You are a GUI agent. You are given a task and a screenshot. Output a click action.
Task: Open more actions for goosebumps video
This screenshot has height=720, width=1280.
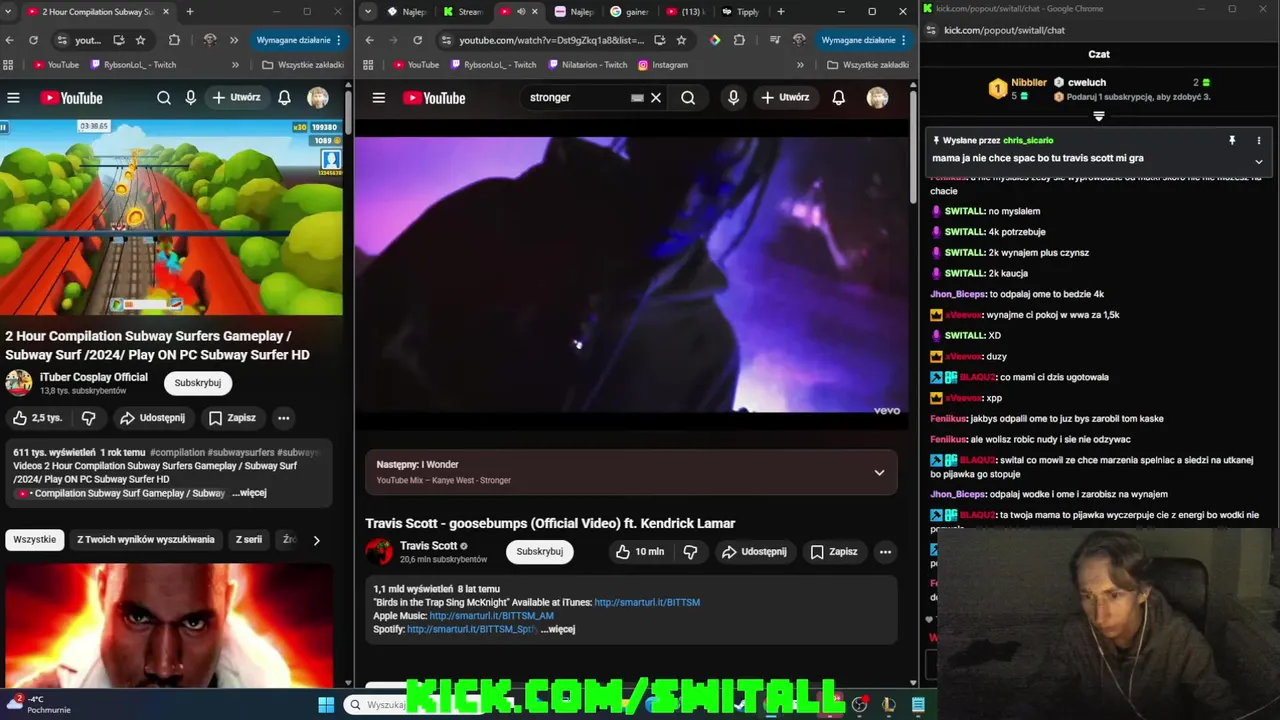tap(885, 552)
